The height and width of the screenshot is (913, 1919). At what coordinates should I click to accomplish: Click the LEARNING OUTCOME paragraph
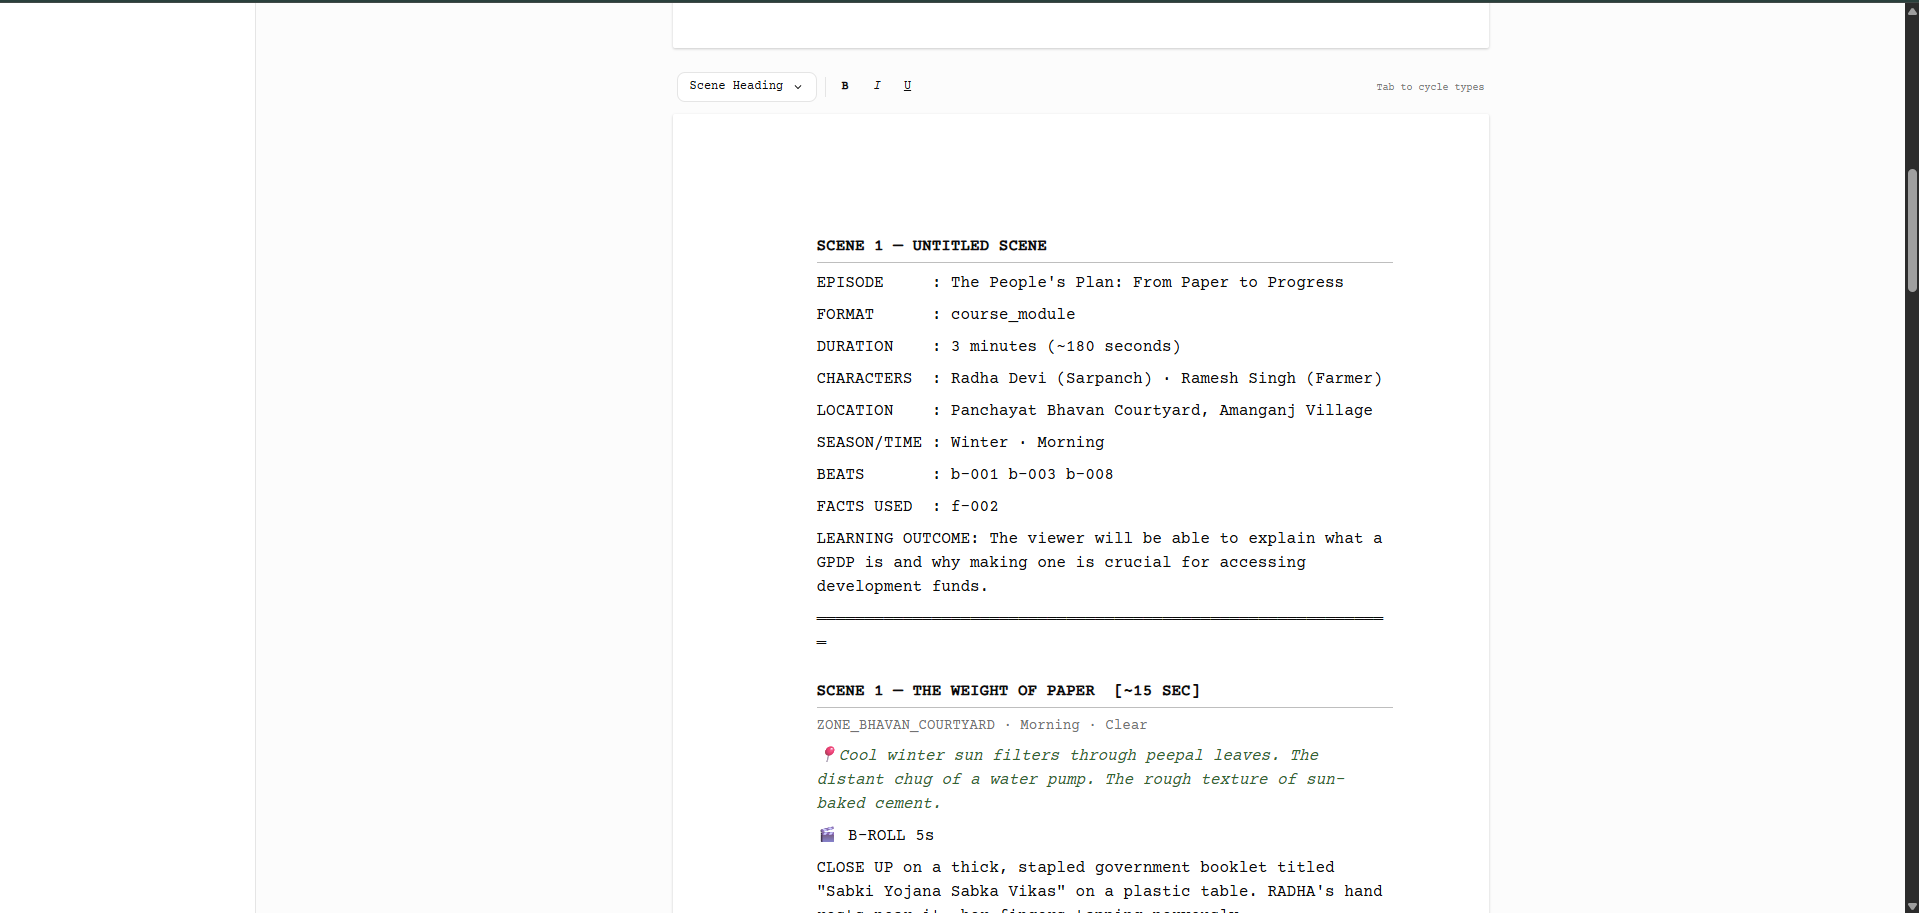tap(1098, 562)
